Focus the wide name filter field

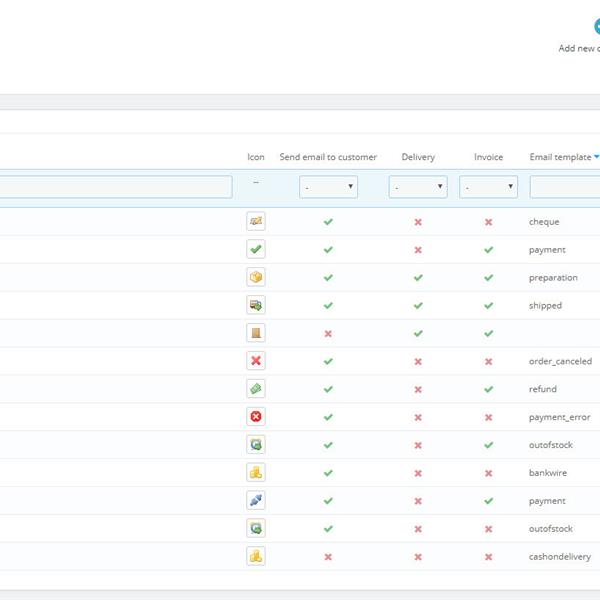click(116, 187)
